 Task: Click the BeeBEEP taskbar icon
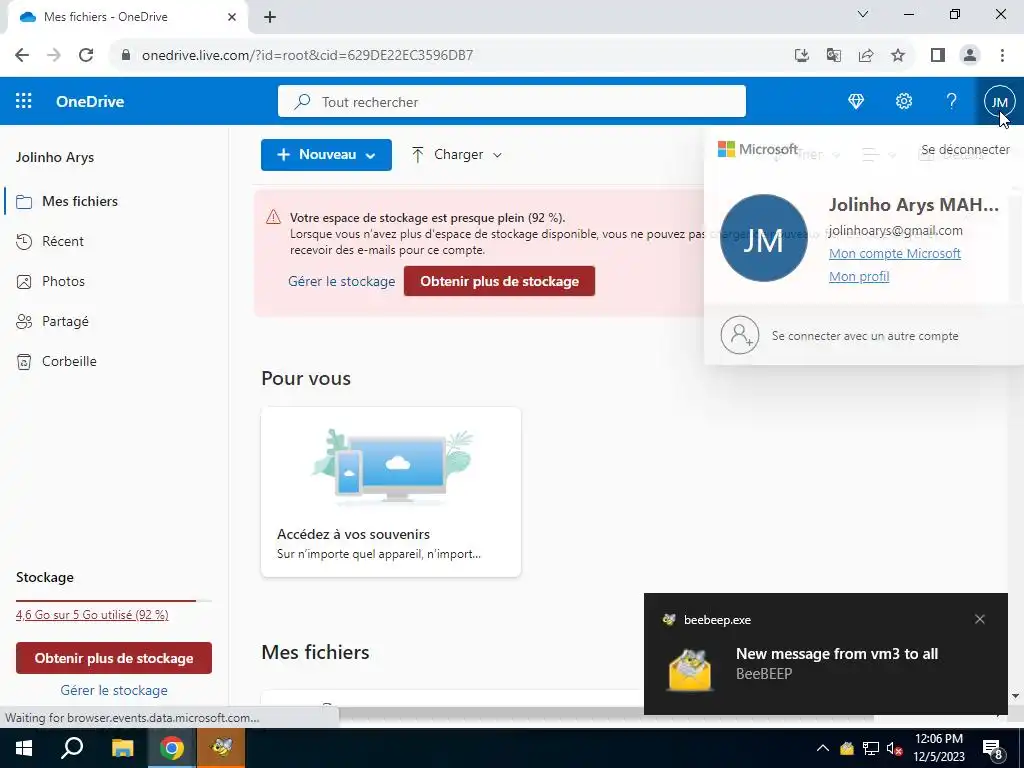point(221,748)
